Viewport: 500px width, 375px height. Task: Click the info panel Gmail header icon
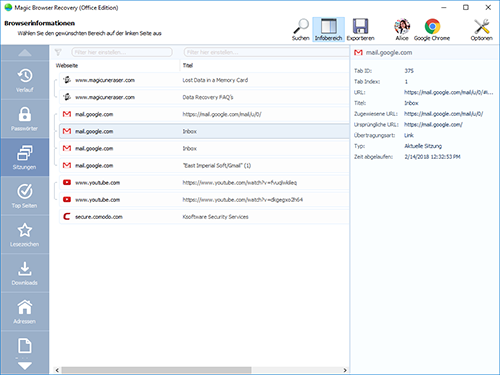click(358, 53)
